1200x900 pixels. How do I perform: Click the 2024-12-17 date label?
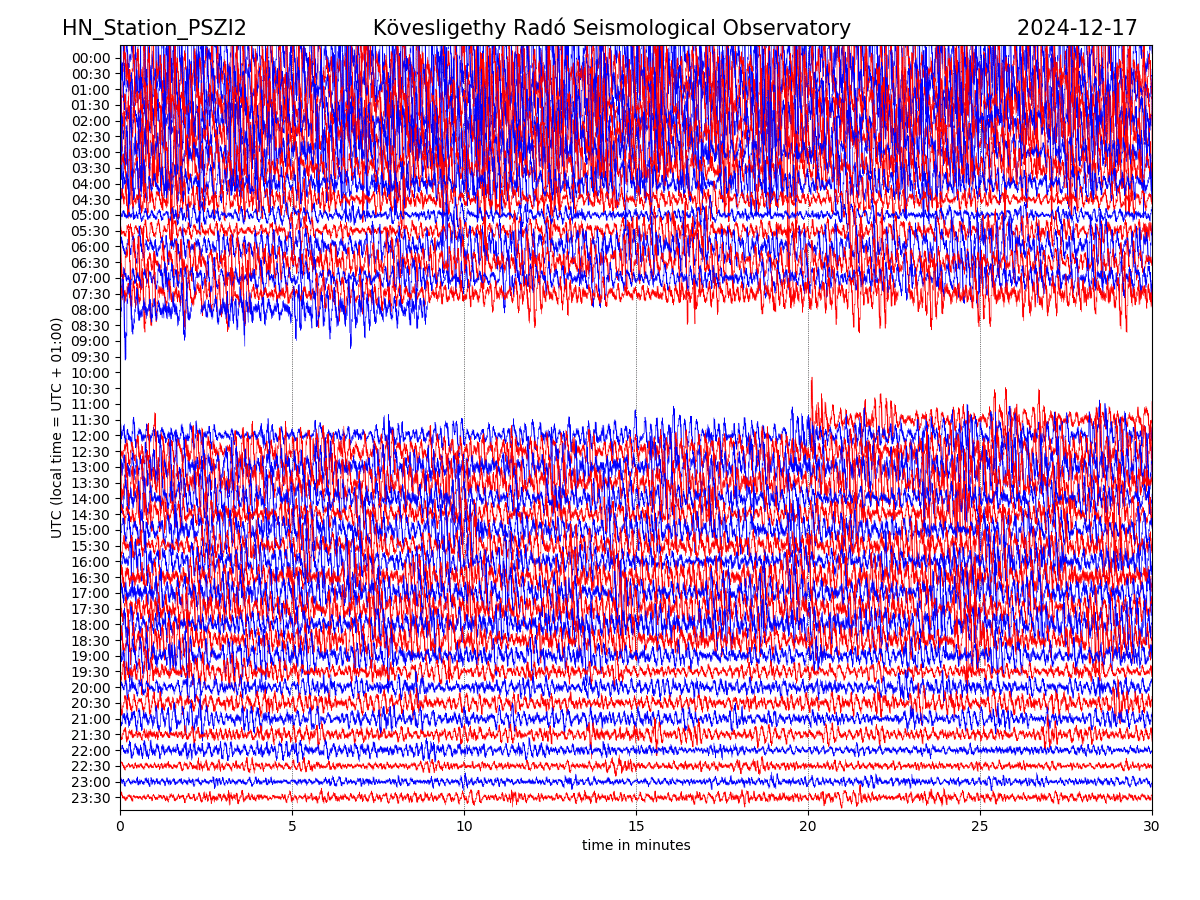pyautogui.click(x=1076, y=28)
